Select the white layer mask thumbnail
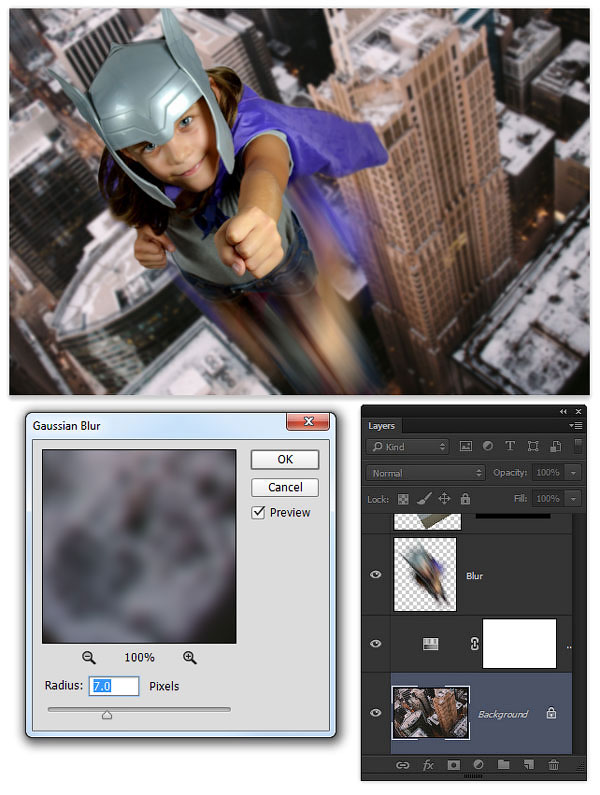600x795 pixels. click(x=519, y=643)
